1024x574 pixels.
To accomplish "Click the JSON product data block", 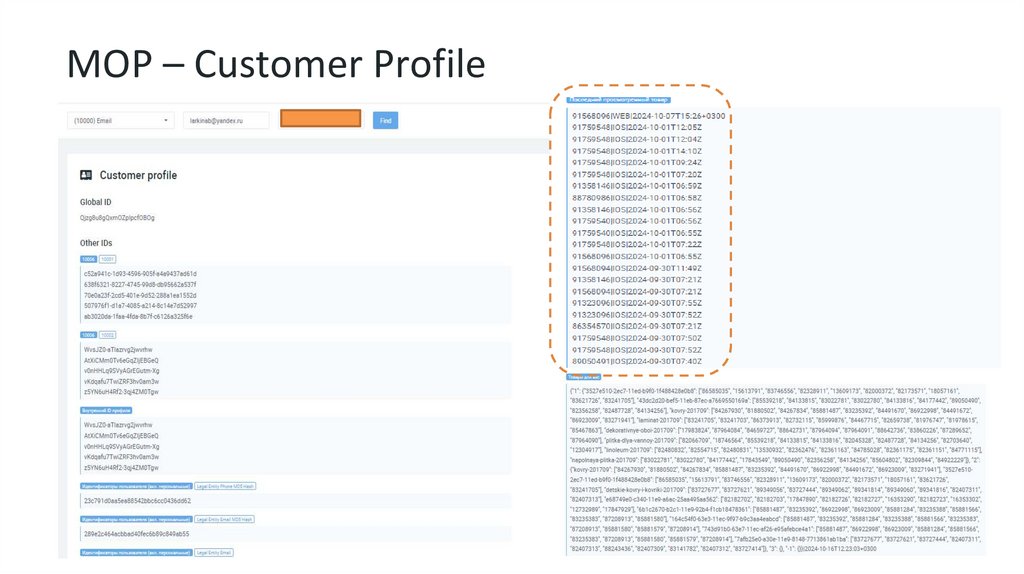I will point(778,469).
